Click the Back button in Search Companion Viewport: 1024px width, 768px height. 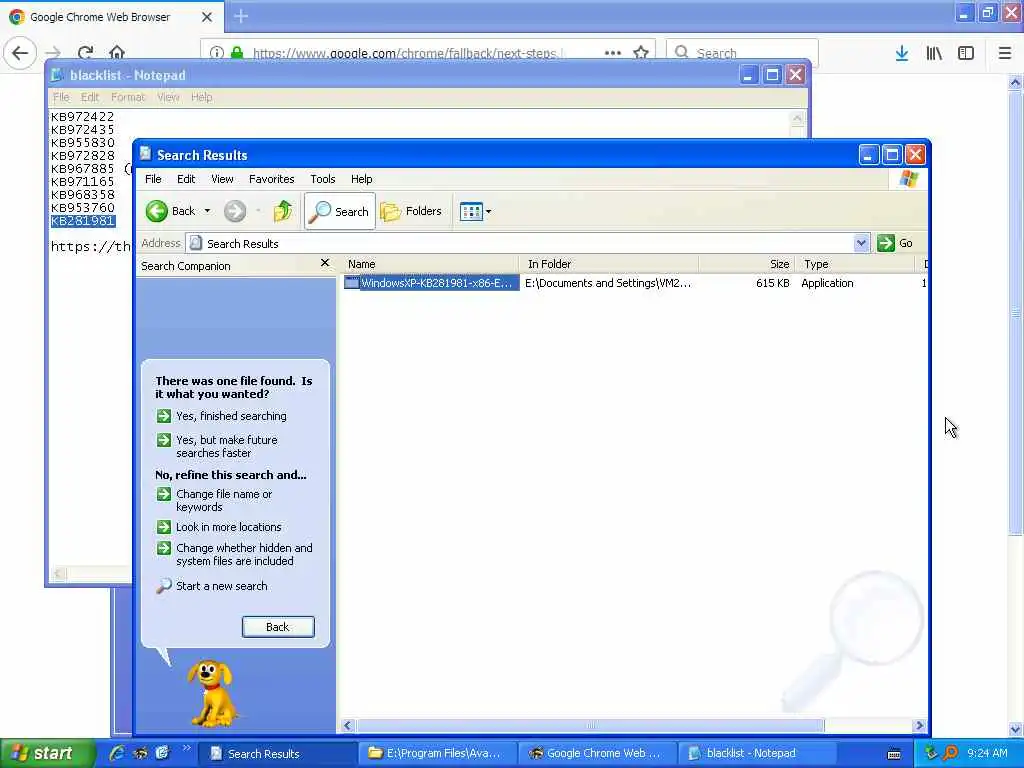tap(278, 627)
